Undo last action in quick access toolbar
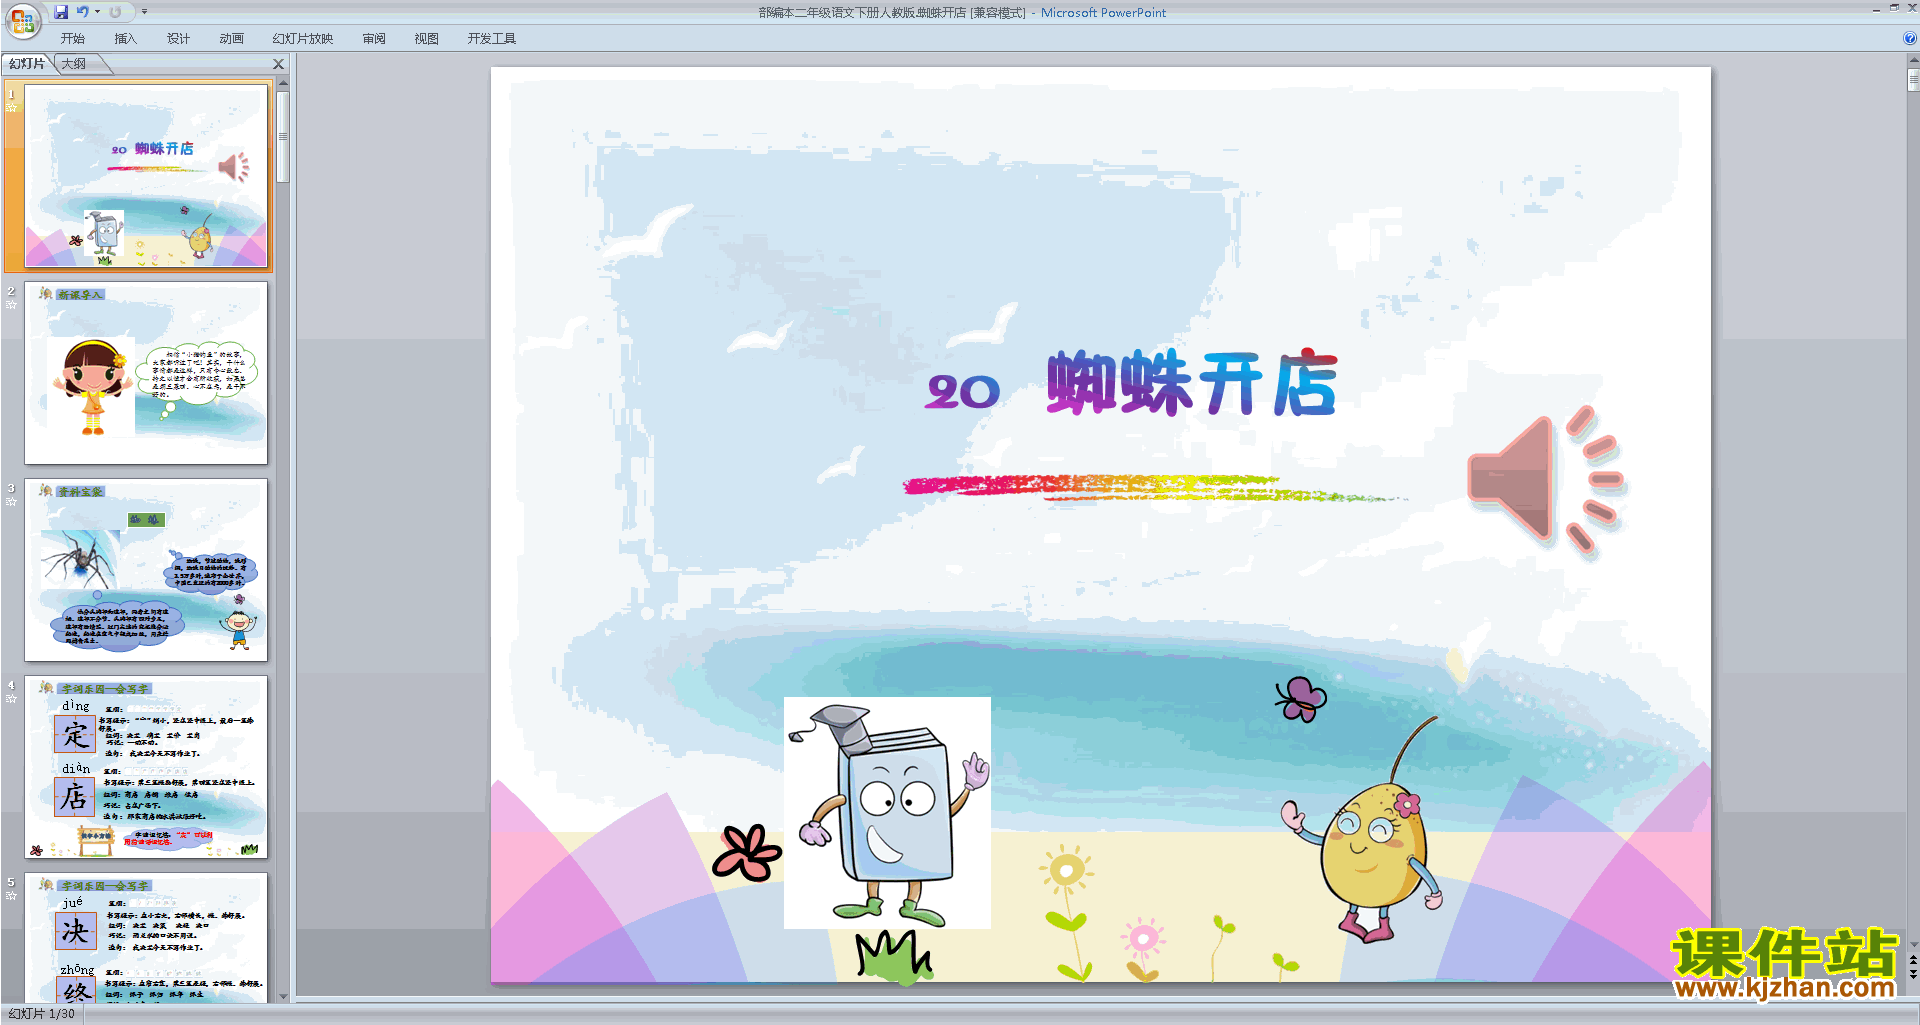 (83, 12)
